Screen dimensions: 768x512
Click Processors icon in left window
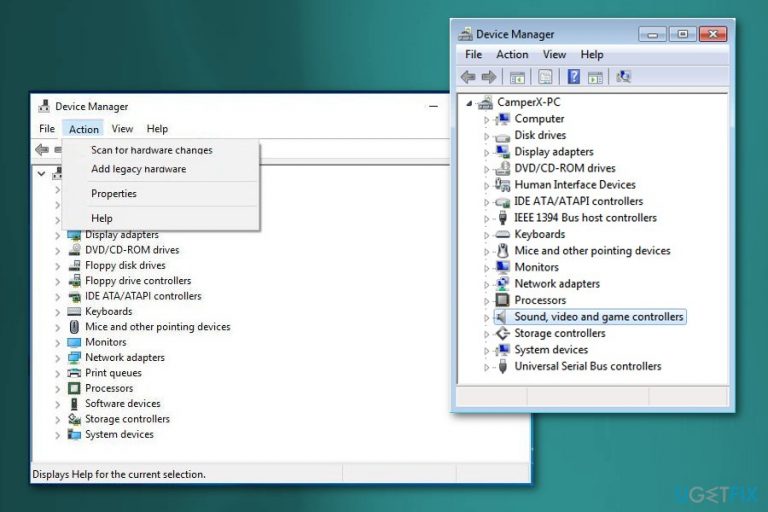(x=74, y=388)
